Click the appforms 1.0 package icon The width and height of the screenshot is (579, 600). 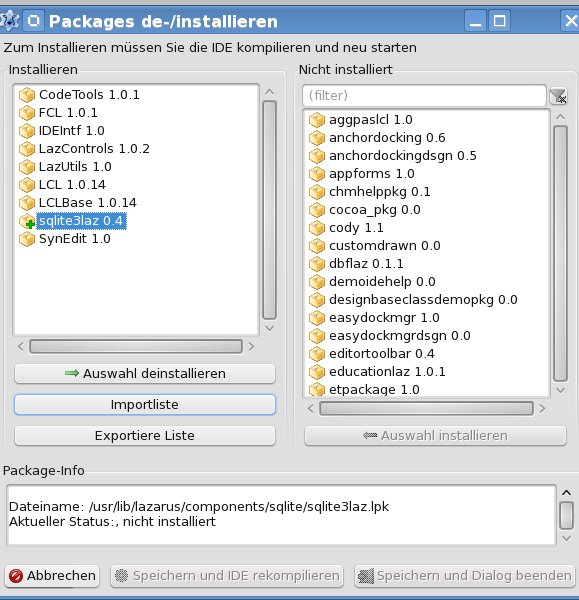pos(317,174)
